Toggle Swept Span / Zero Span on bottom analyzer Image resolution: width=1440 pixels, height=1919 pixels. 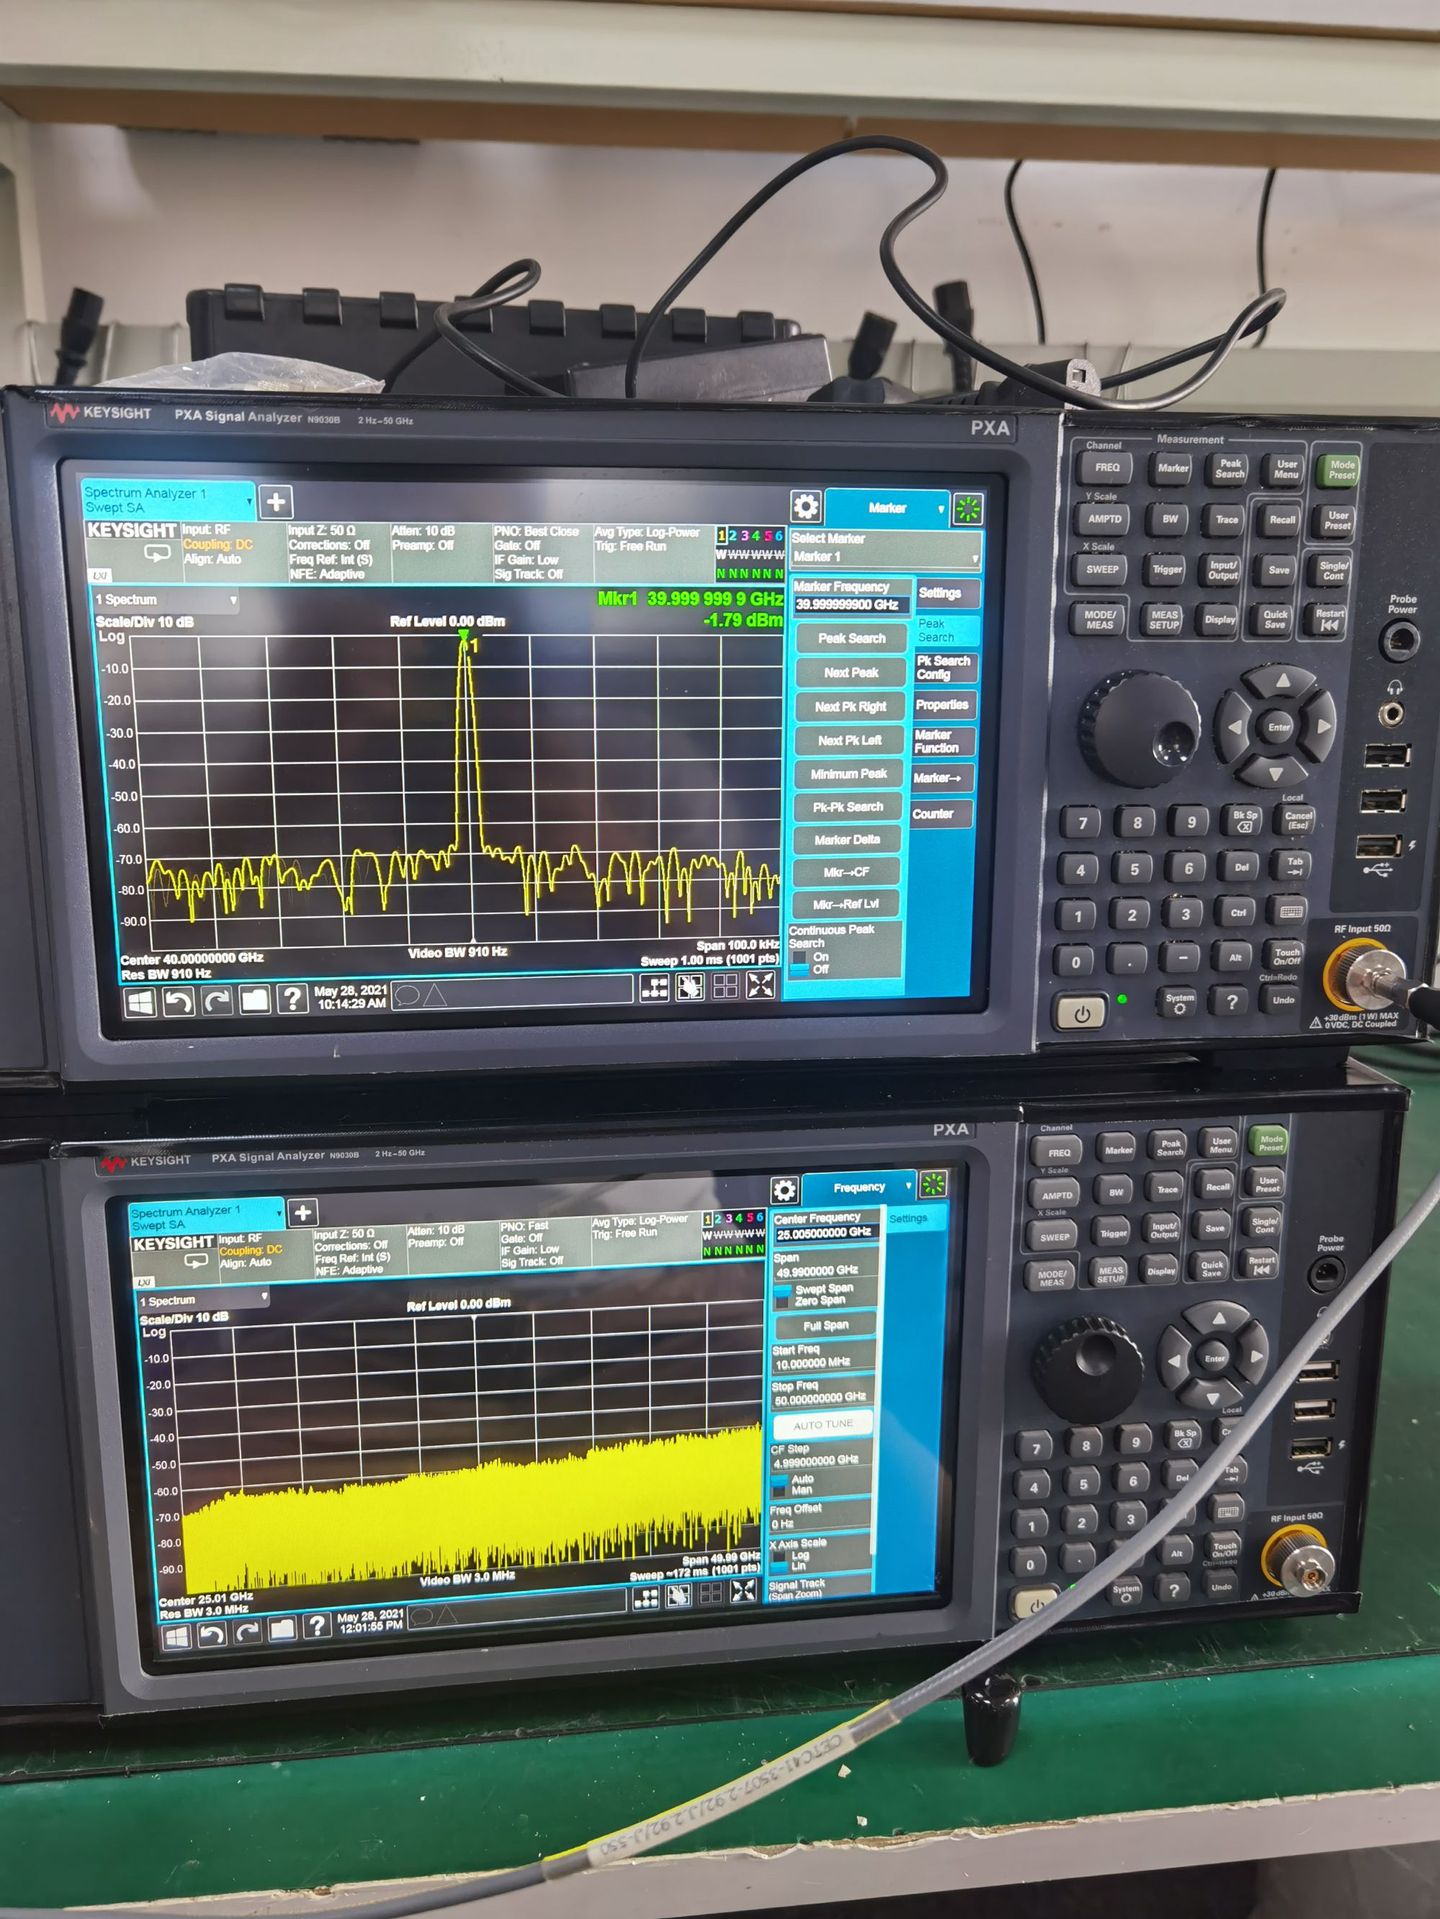[826, 1295]
